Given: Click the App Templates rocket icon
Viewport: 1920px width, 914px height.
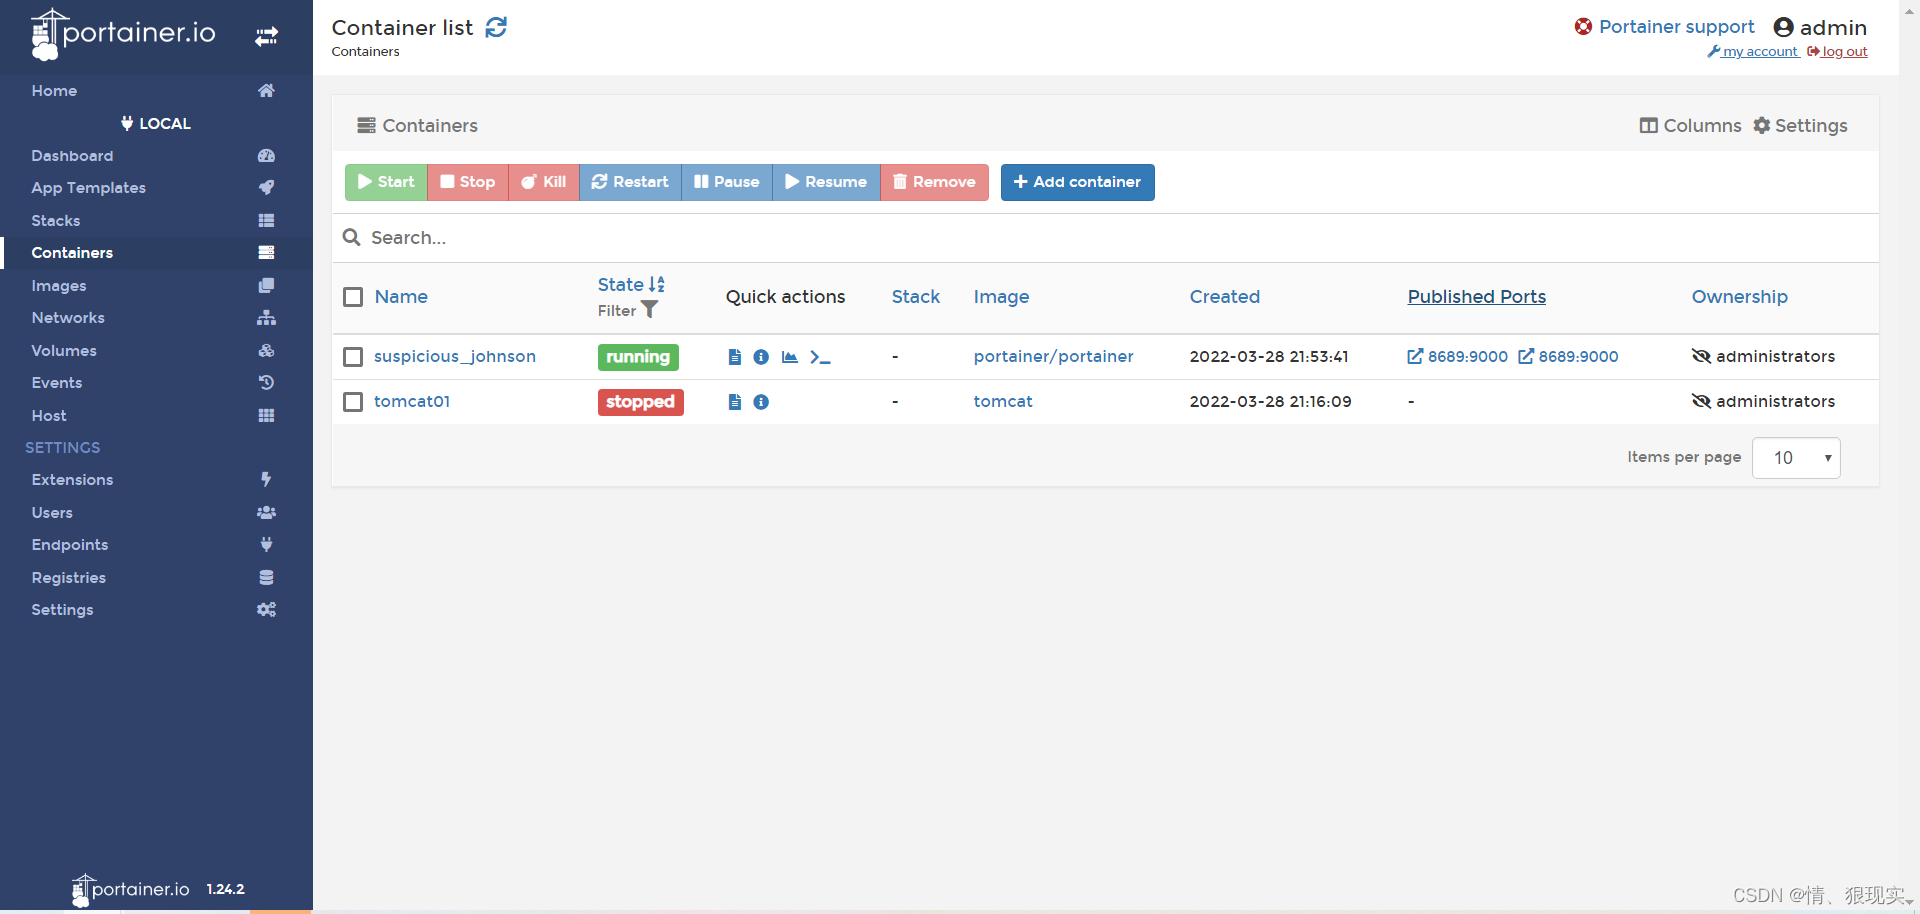Looking at the screenshot, I should click(x=266, y=187).
